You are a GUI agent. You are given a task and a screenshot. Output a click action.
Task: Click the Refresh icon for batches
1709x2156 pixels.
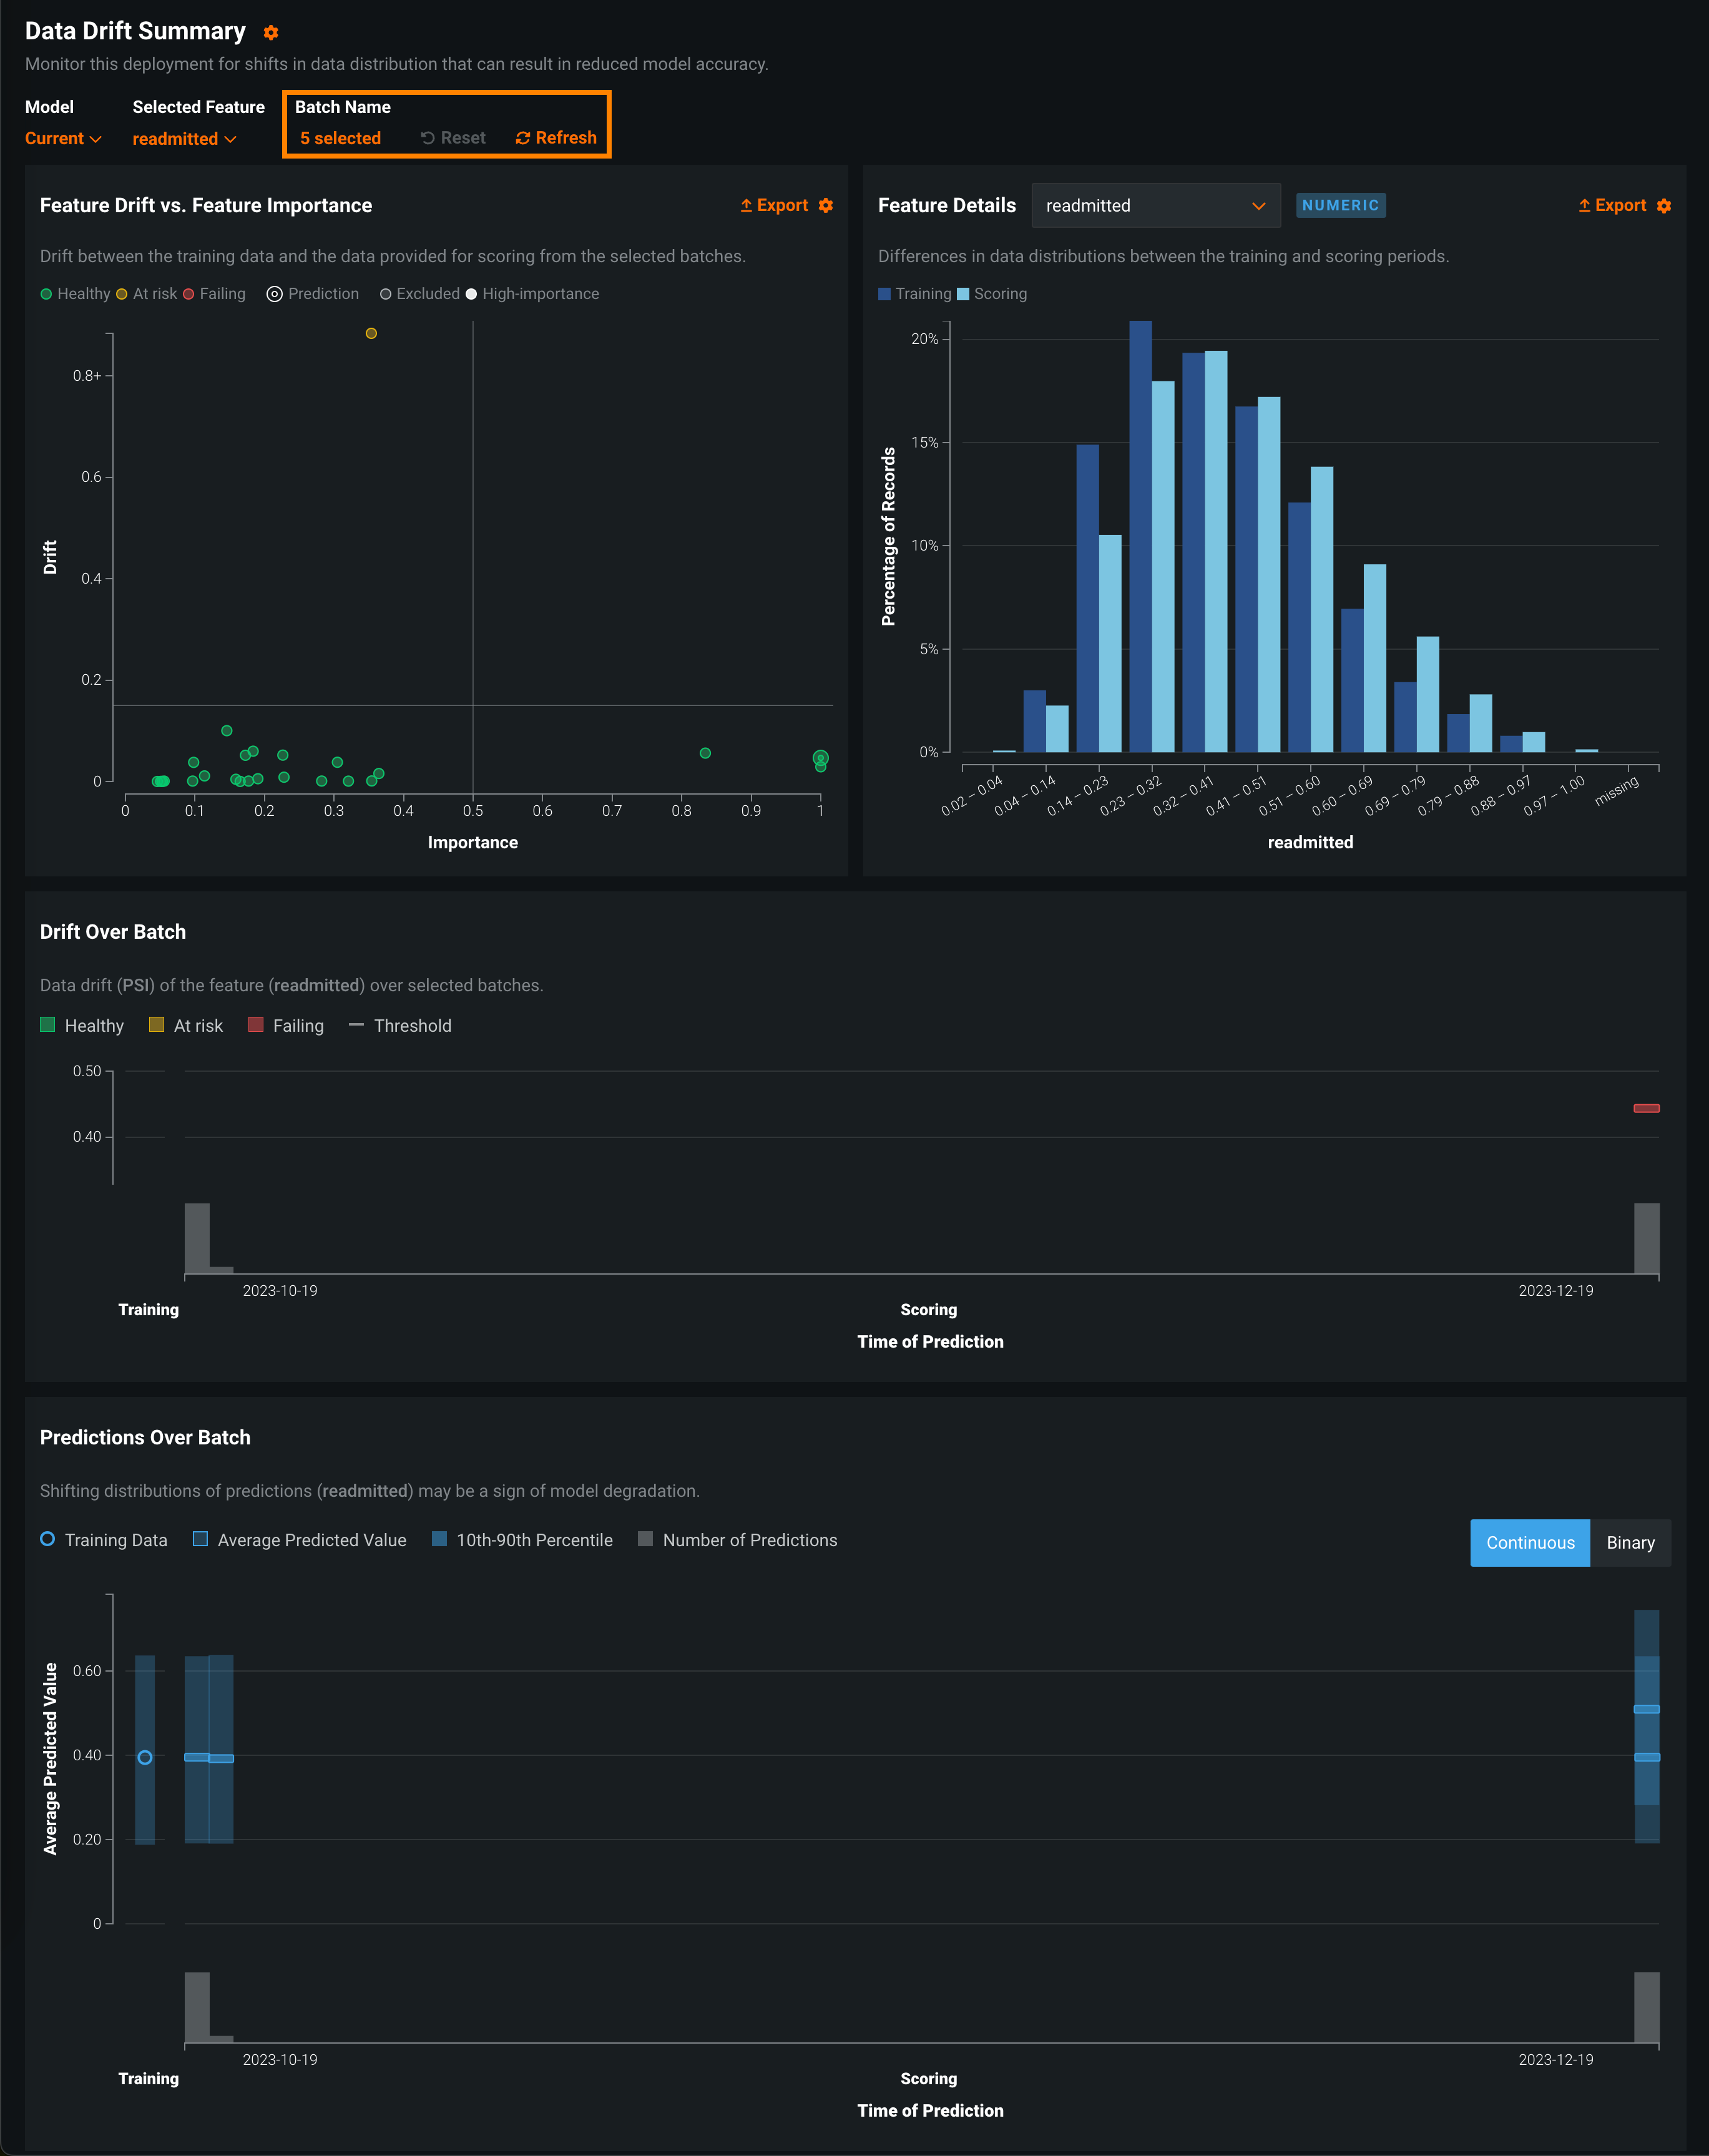tap(523, 138)
